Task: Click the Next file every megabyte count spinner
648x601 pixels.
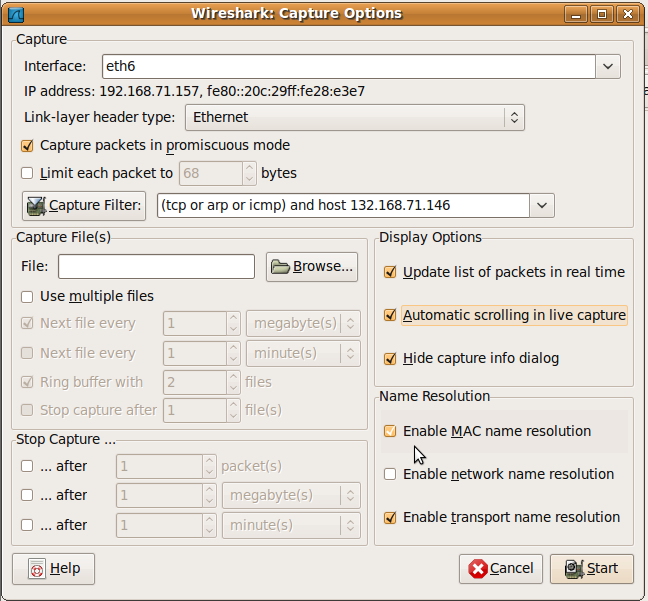Action: 202,323
